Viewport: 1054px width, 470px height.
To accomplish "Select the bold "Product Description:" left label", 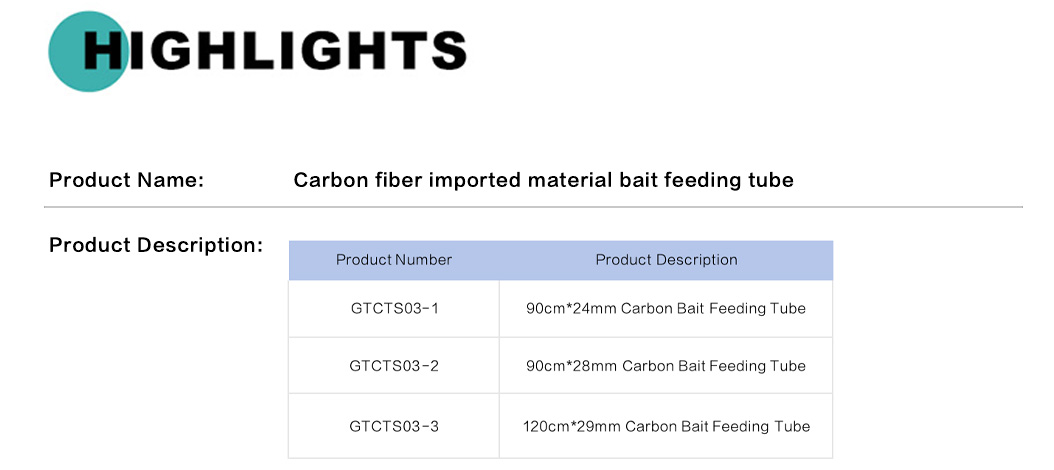I will coord(155,245).
